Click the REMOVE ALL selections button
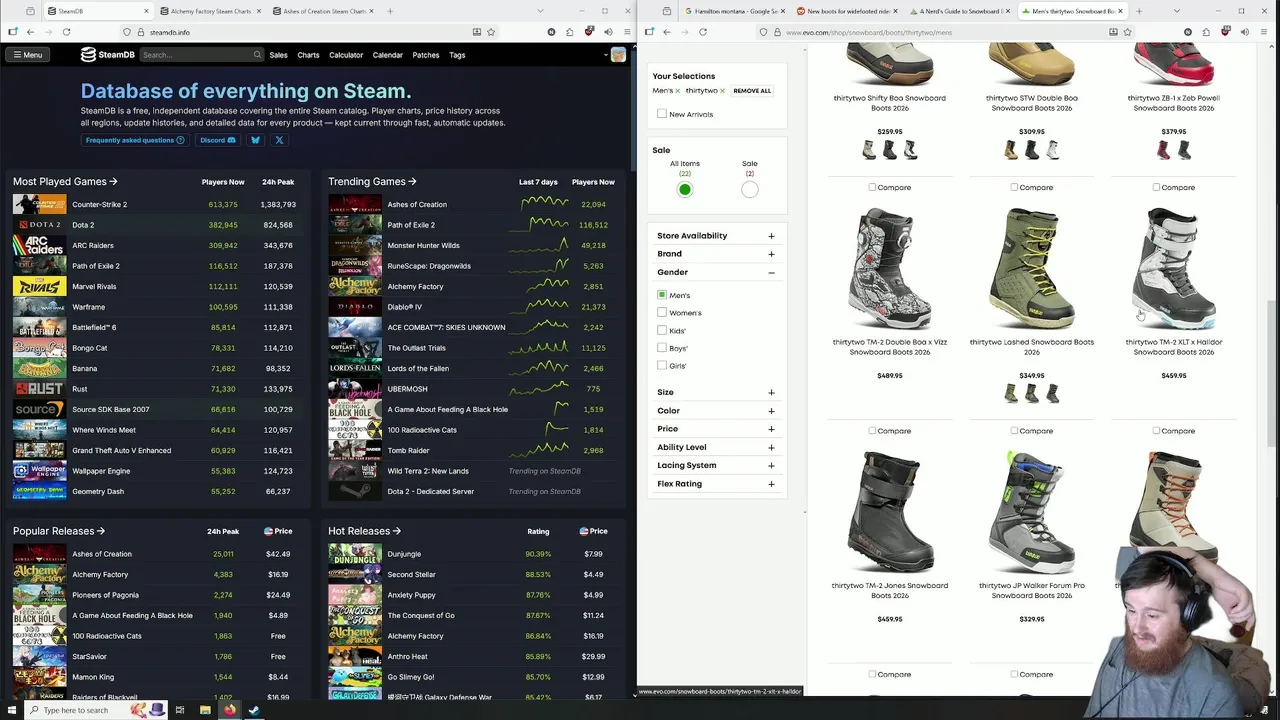The height and width of the screenshot is (720, 1280). point(752,91)
